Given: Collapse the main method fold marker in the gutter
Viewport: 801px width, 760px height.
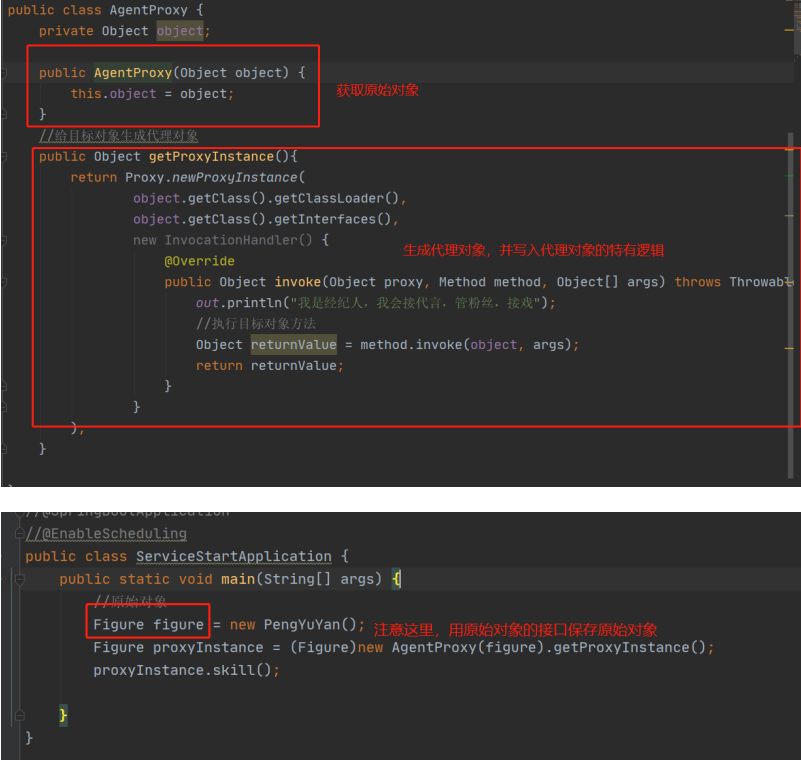Looking at the screenshot, I should point(20,580).
